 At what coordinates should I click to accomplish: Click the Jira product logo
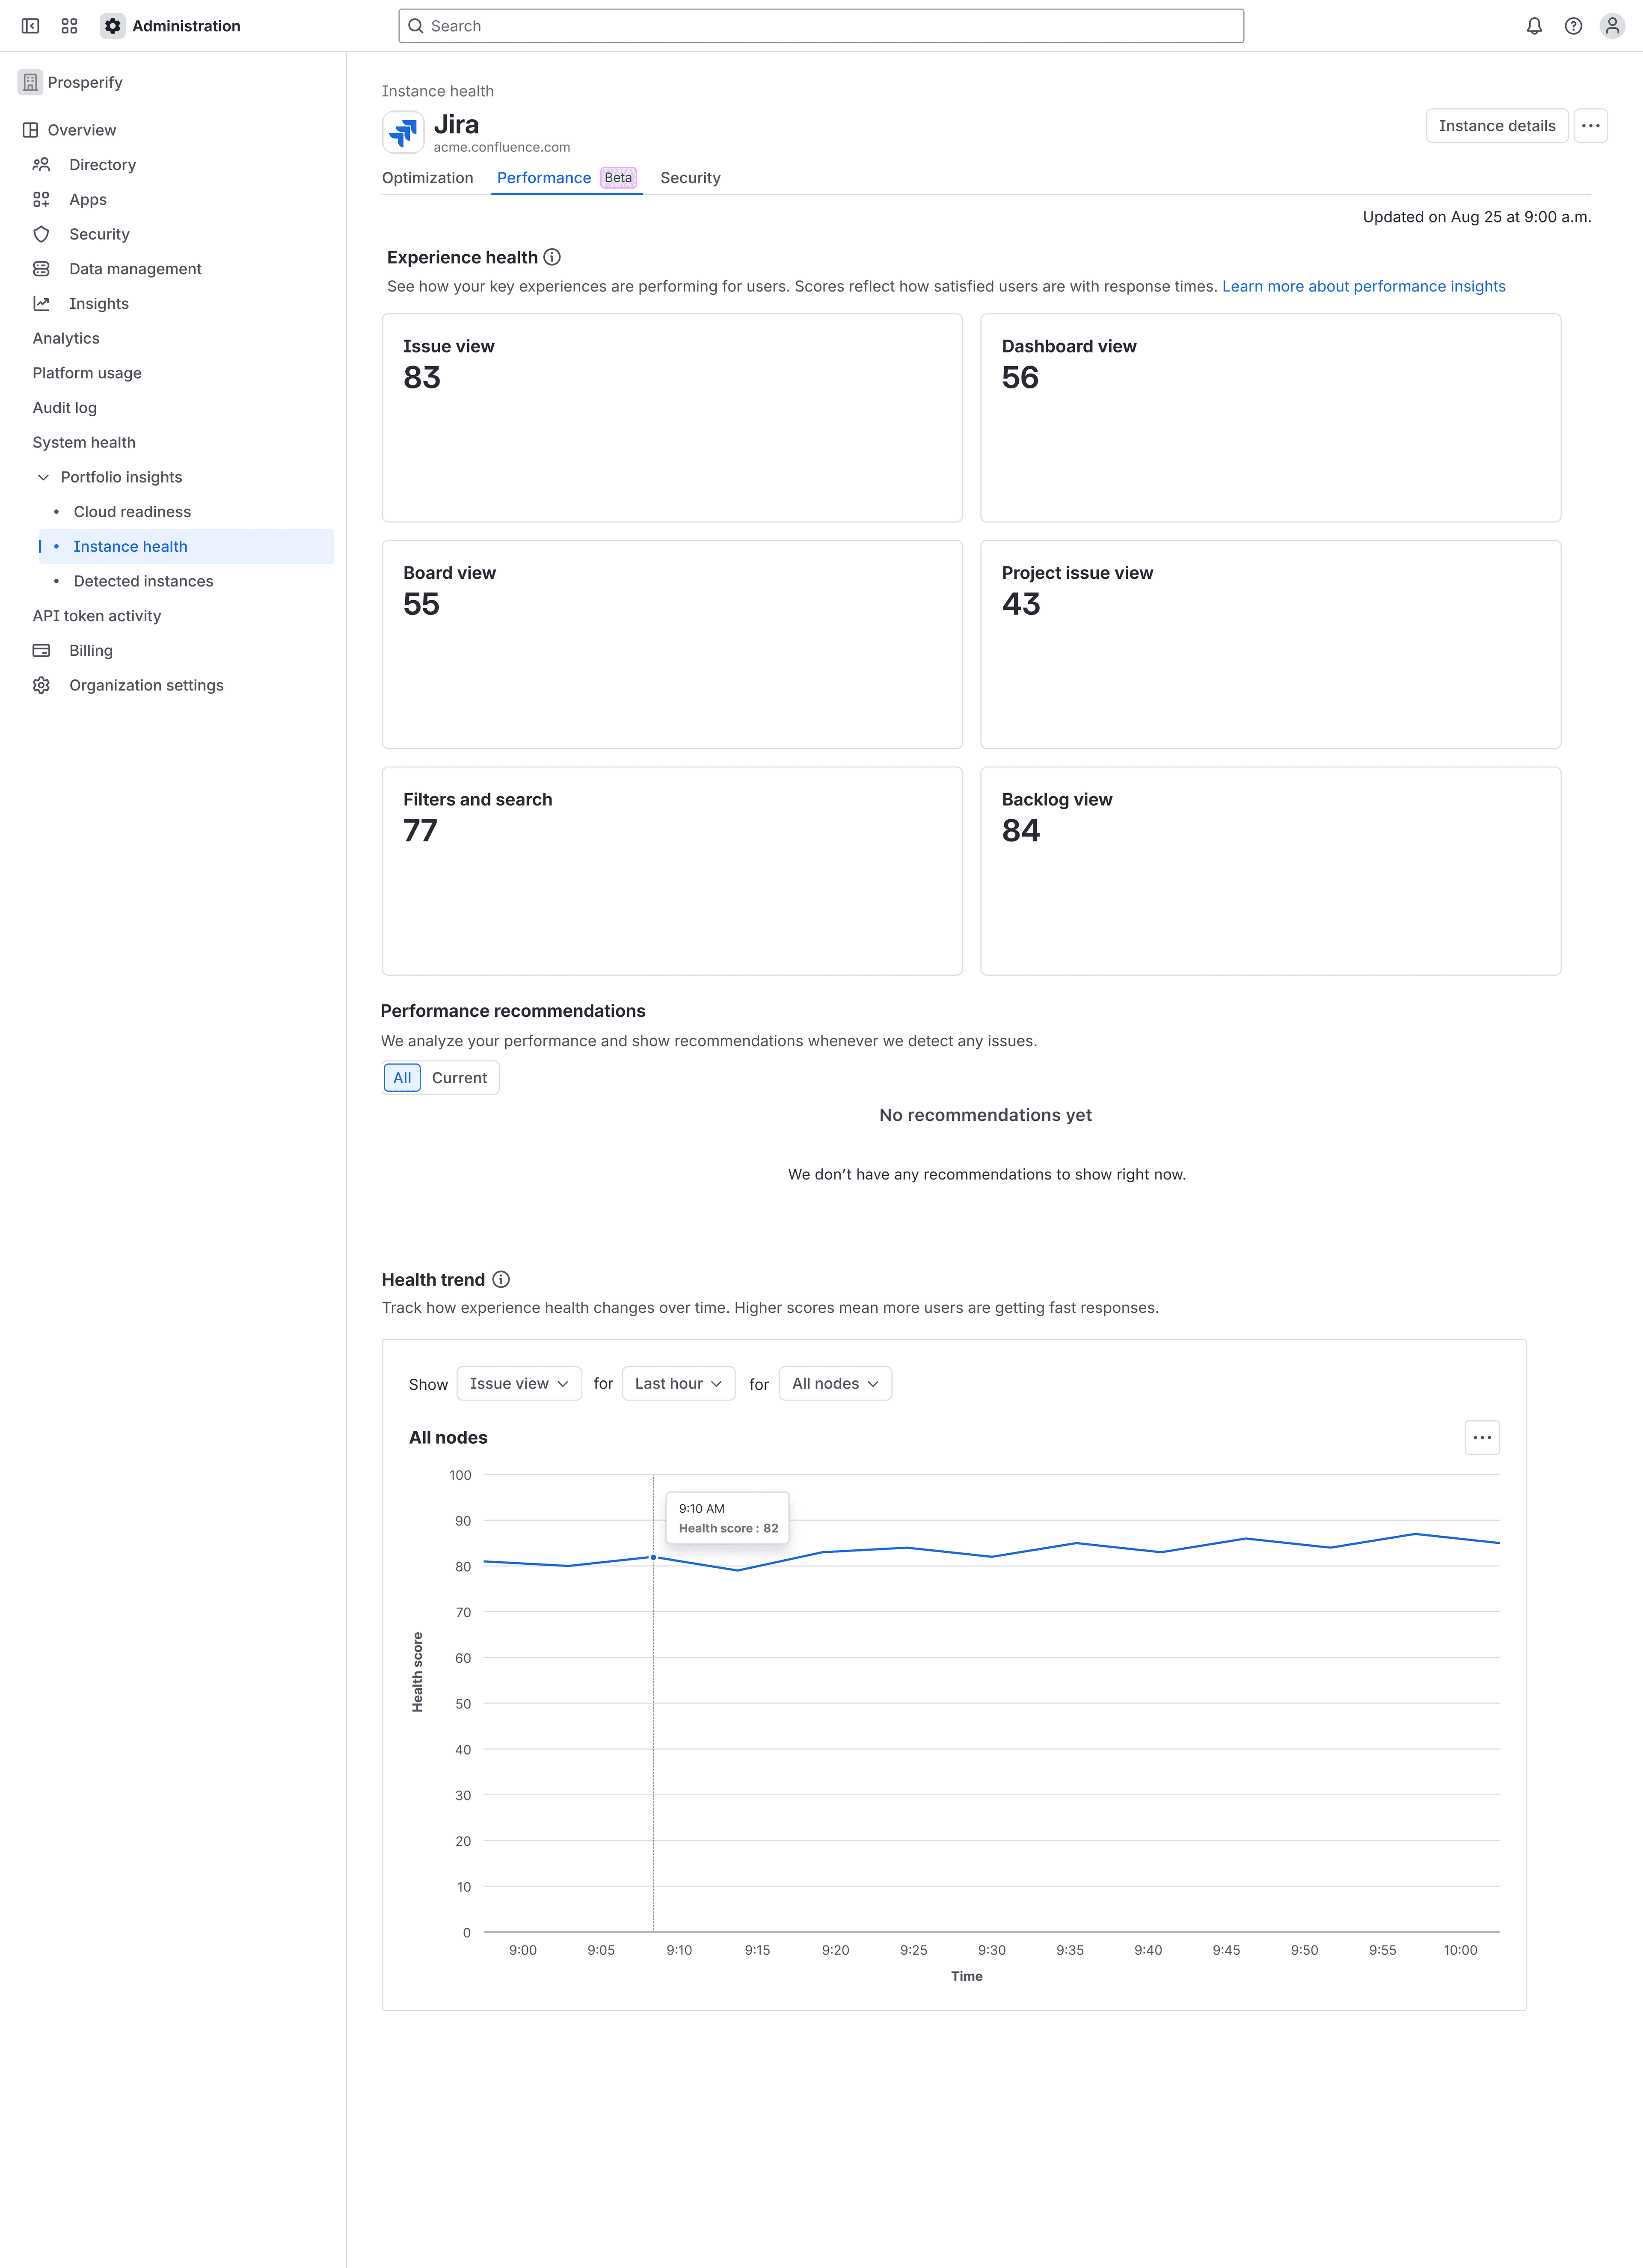[403, 132]
